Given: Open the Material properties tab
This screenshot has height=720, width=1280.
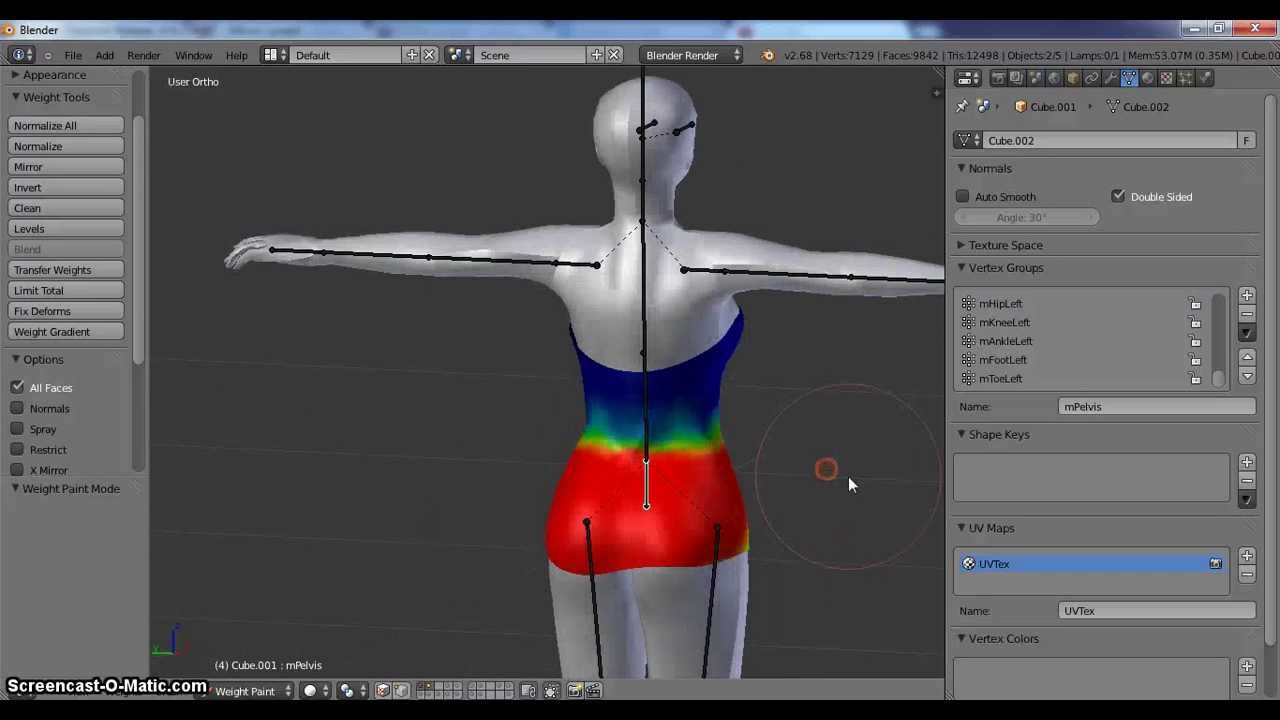Looking at the screenshot, I should 1147,78.
